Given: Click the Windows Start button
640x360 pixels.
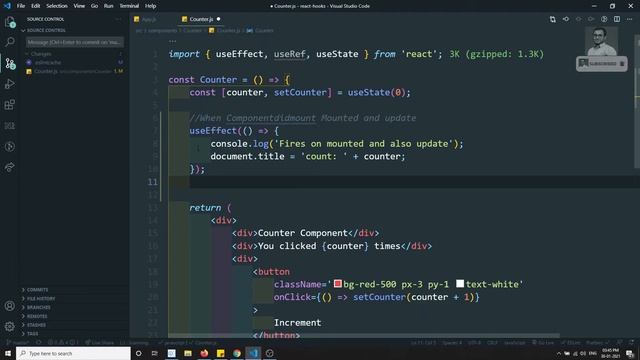Looking at the screenshot, I should [x=8, y=353].
